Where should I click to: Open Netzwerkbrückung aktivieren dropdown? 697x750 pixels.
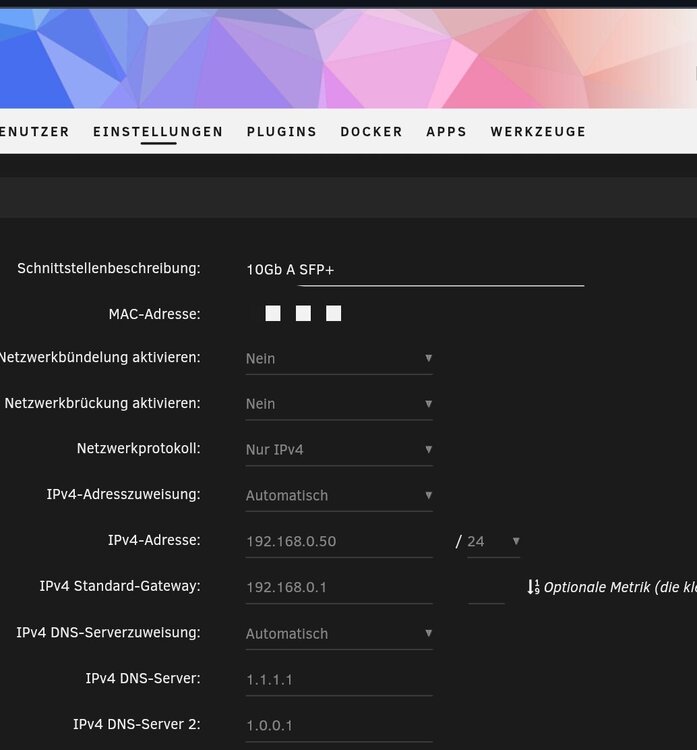pos(339,404)
